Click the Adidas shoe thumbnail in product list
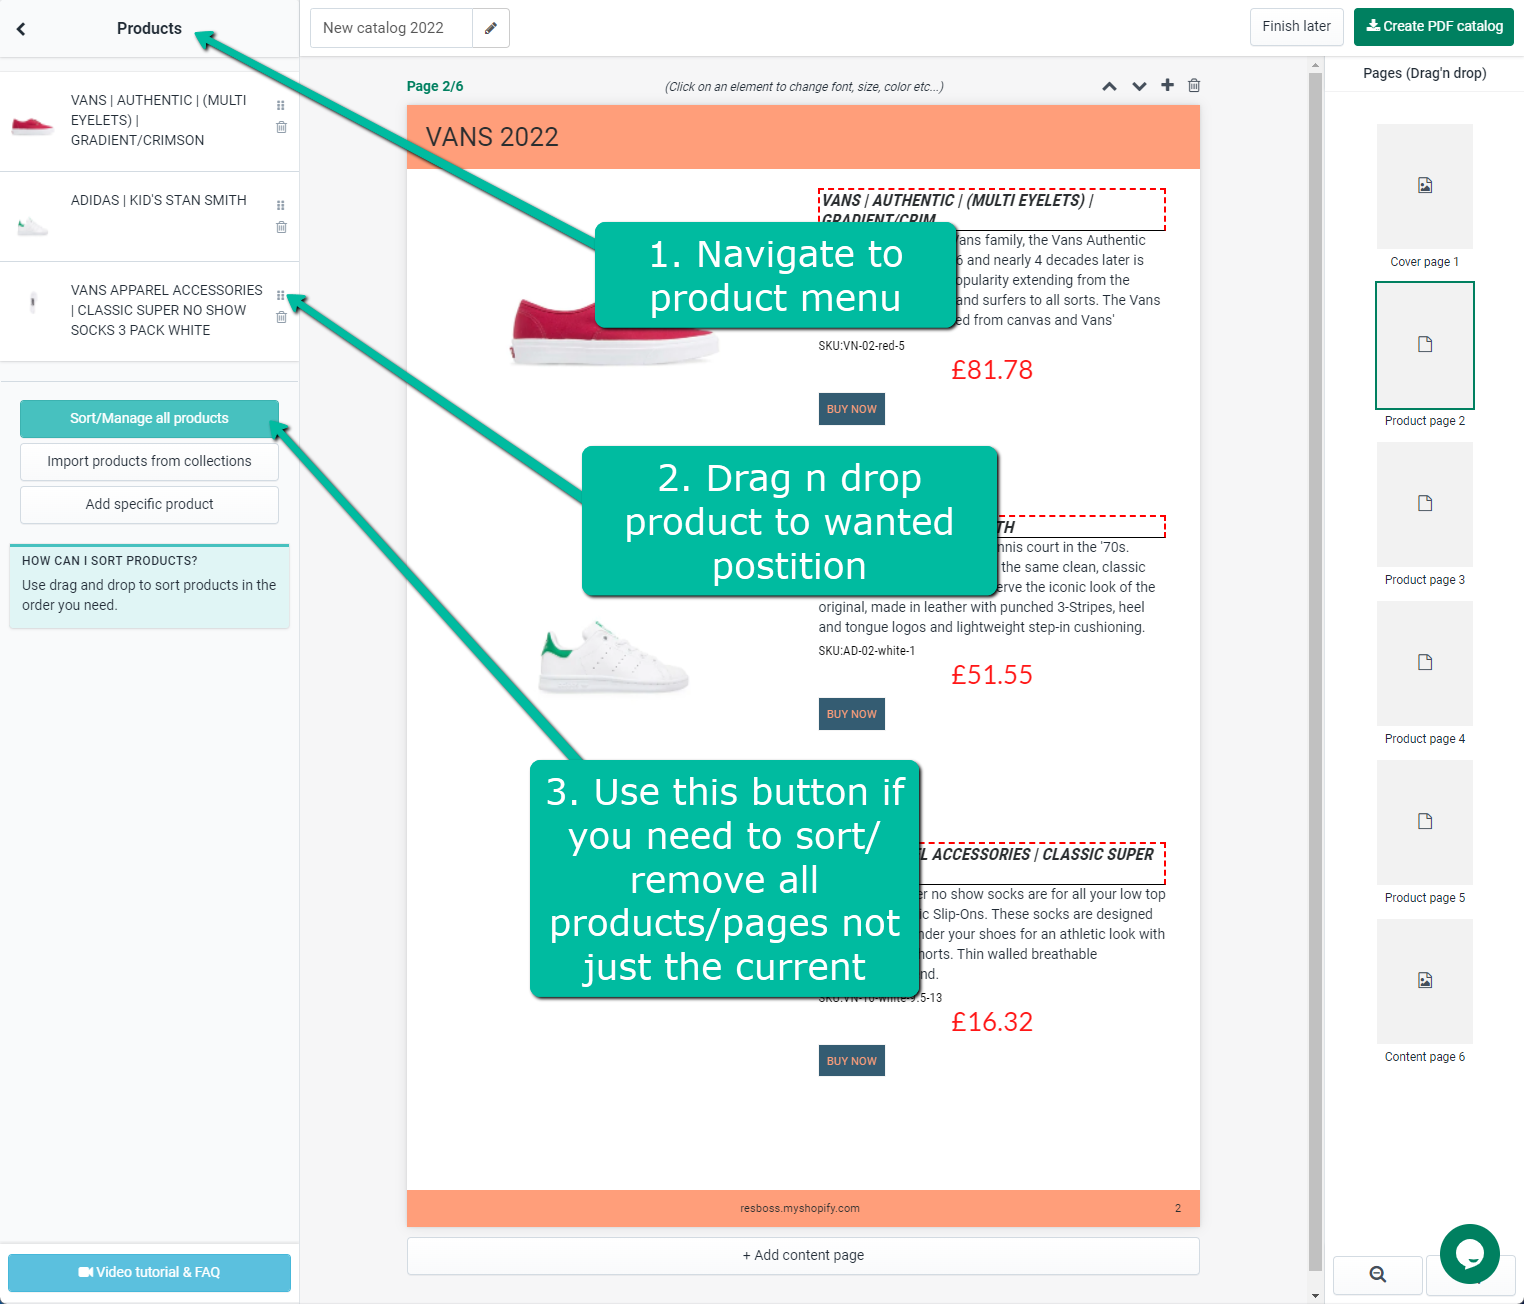The width and height of the screenshot is (1524, 1304). (32, 226)
